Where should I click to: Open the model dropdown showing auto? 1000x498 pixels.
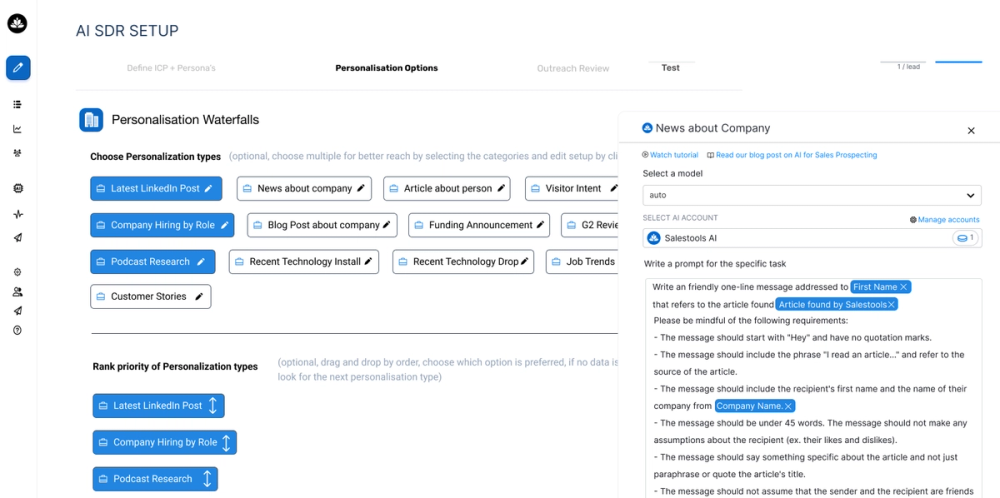812,195
